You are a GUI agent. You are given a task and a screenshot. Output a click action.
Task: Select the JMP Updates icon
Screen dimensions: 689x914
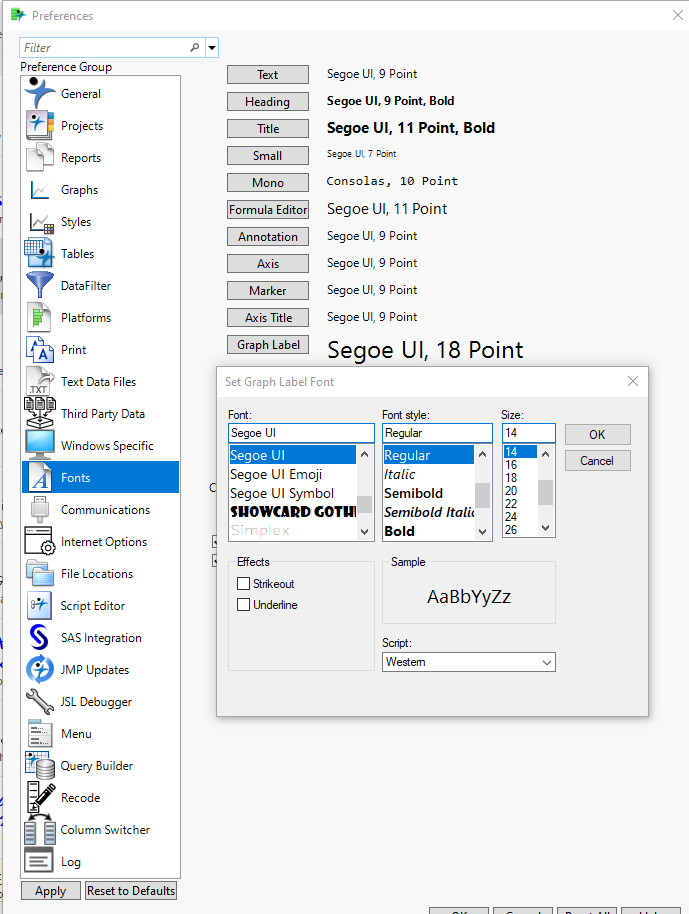pos(40,669)
